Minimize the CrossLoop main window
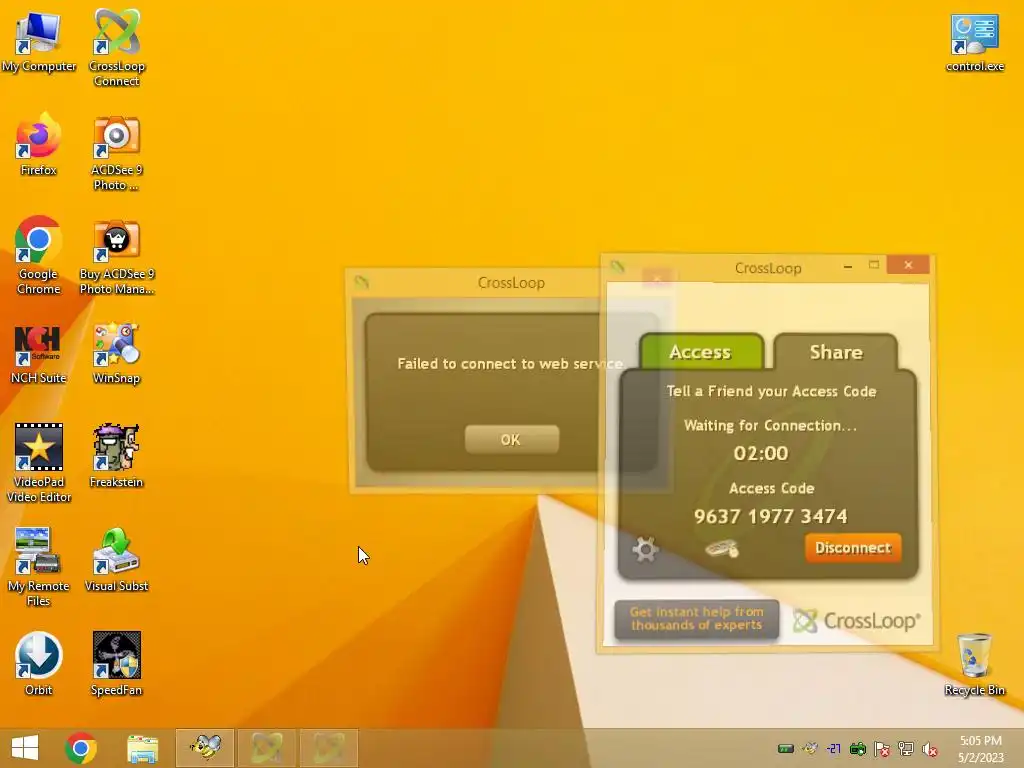Screen dimensions: 1024x768 pos(848,266)
